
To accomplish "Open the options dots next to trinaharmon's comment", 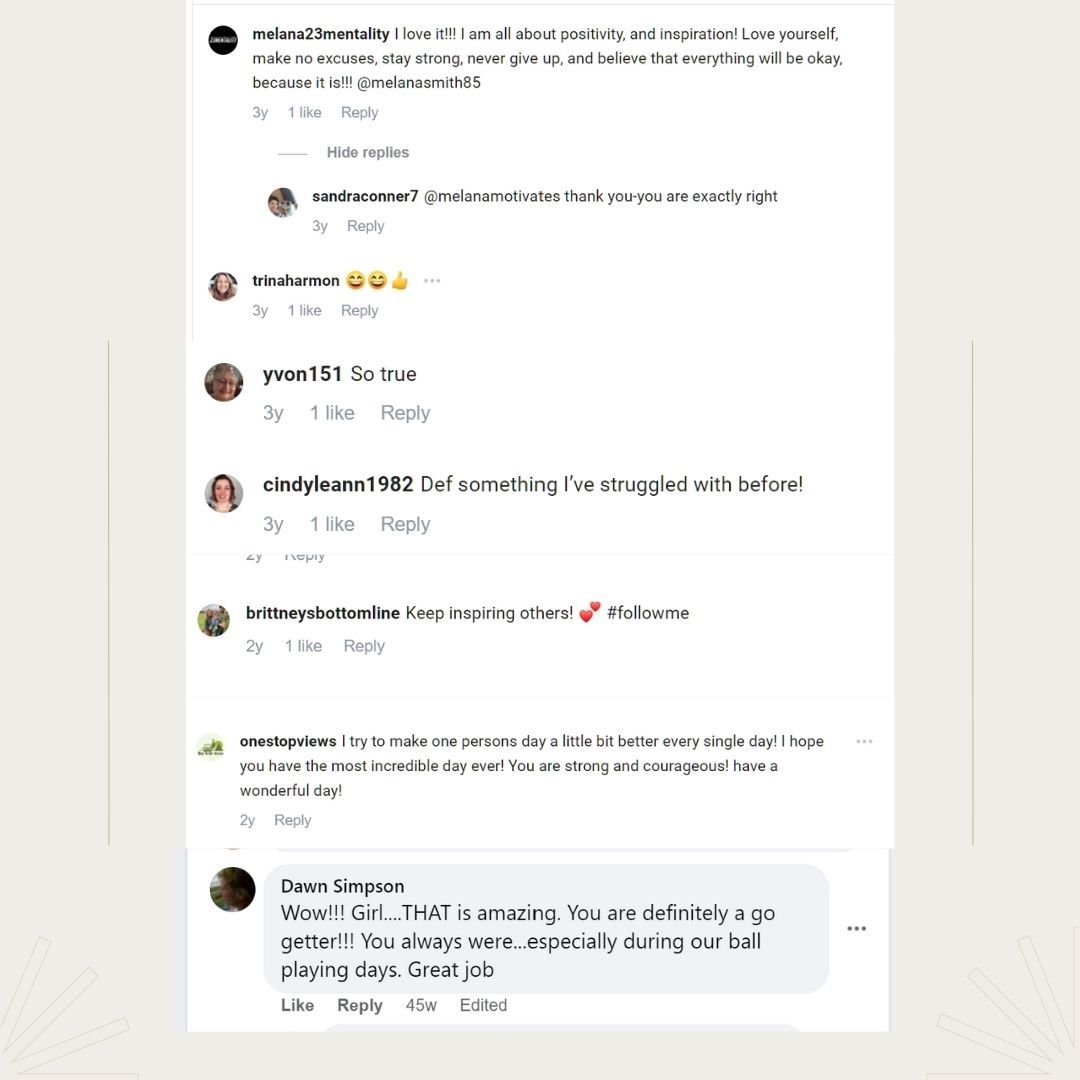I will pos(432,281).
